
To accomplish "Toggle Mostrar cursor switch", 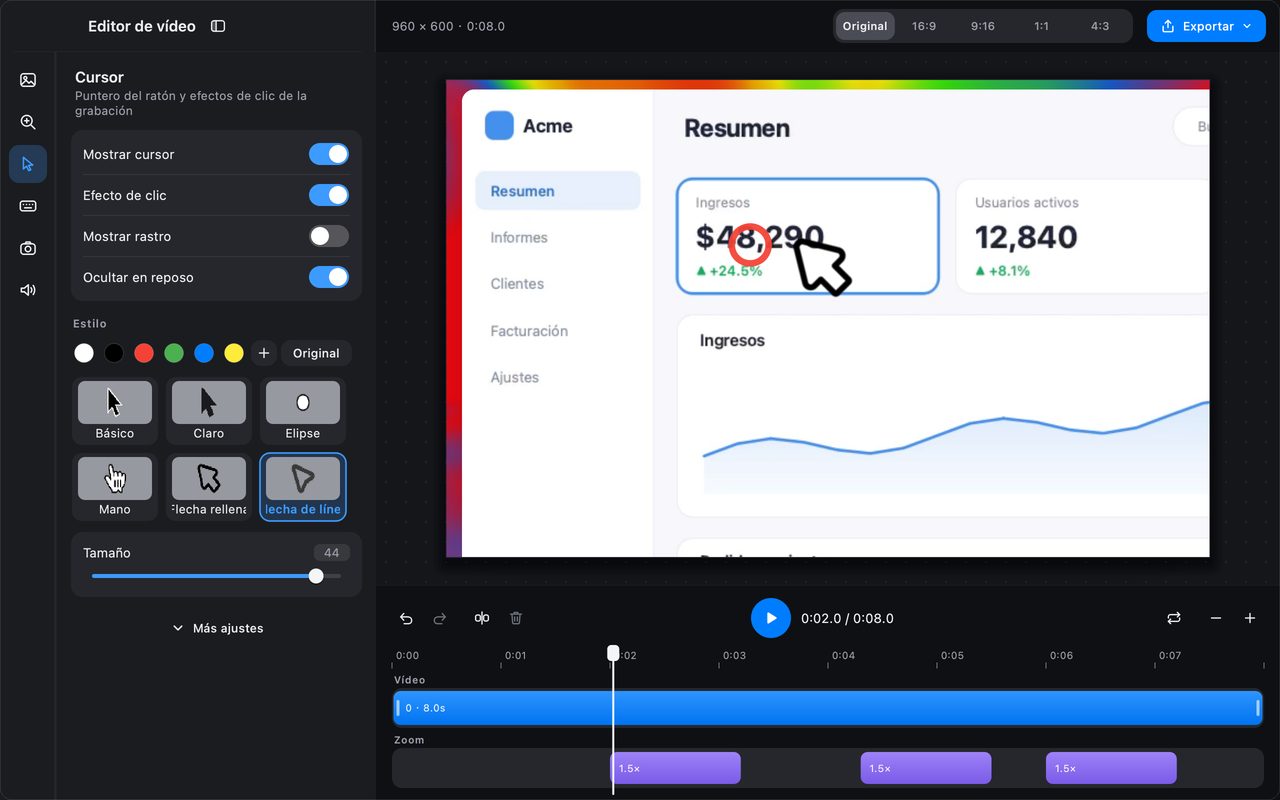I will [329, 154].
